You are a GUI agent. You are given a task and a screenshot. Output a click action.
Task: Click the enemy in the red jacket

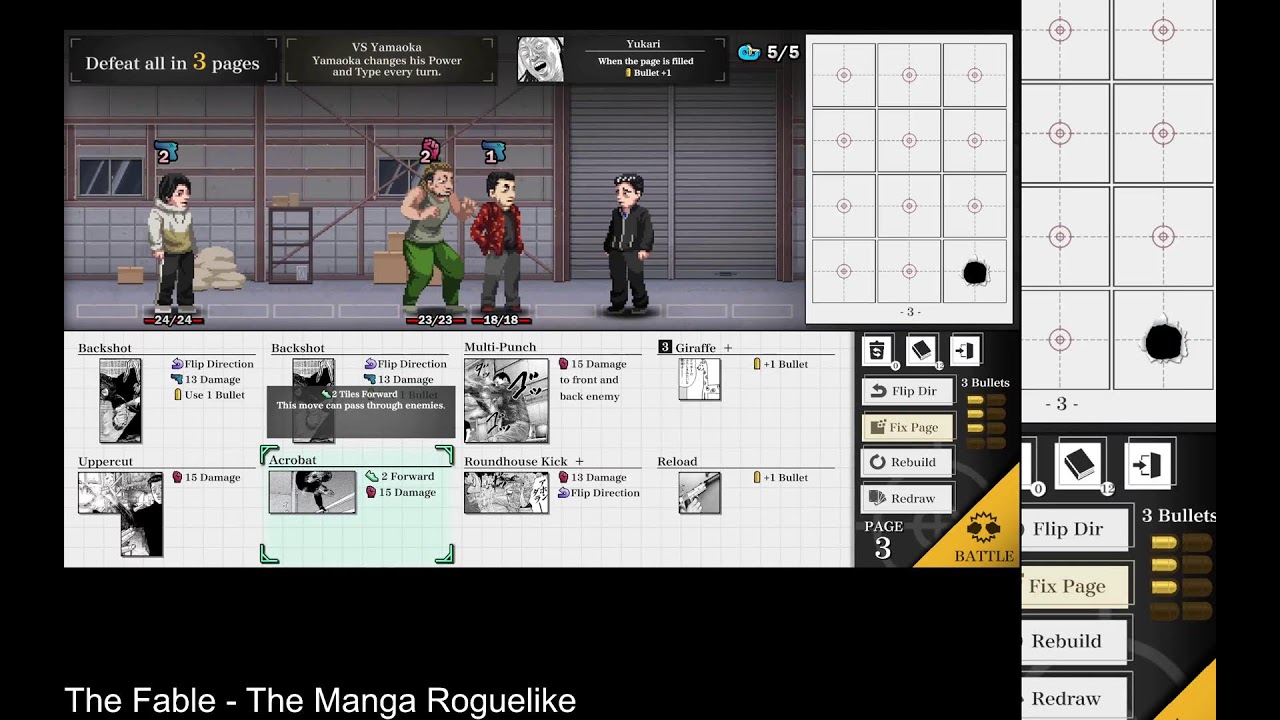click(x=499, y=240)
